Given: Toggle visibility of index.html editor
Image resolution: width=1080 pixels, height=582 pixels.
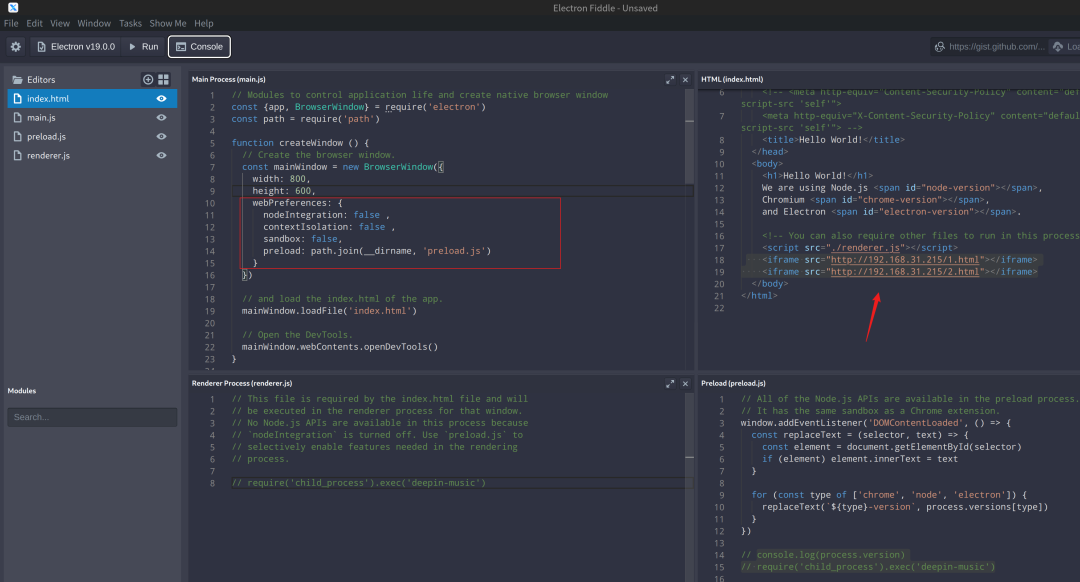Looking at the screenshot, I should pos(161,99).
